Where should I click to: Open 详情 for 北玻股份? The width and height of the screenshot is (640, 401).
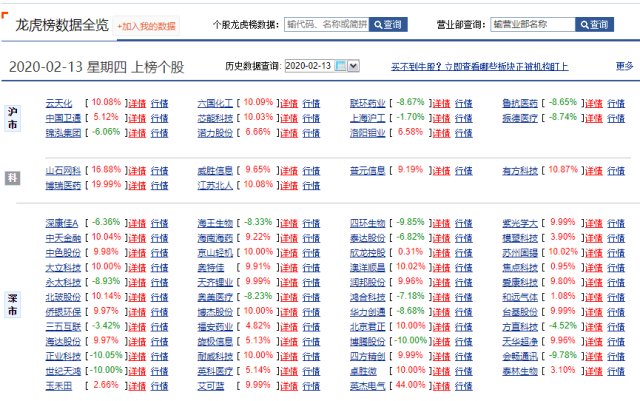pos(137,297)
